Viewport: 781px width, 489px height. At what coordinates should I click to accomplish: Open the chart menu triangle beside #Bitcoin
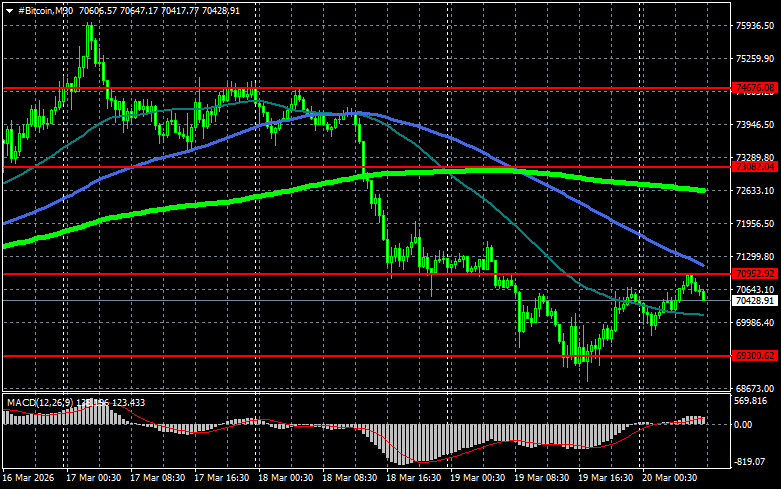[x=9, y=11]
